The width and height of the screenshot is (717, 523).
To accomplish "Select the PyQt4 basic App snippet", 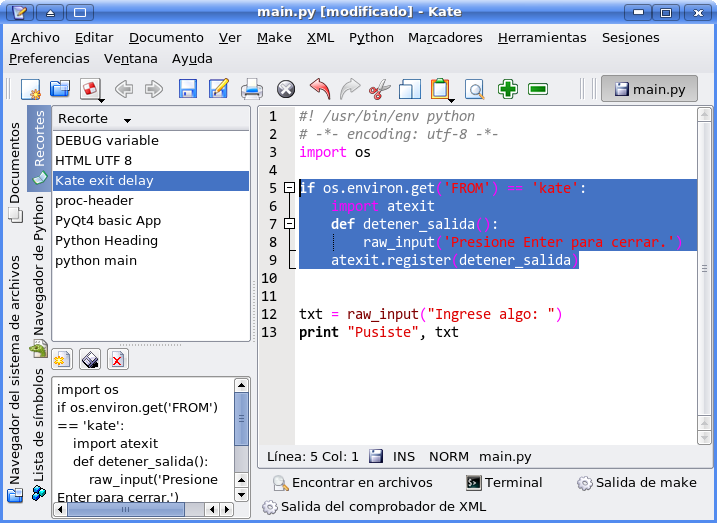I will click(151, 220).
